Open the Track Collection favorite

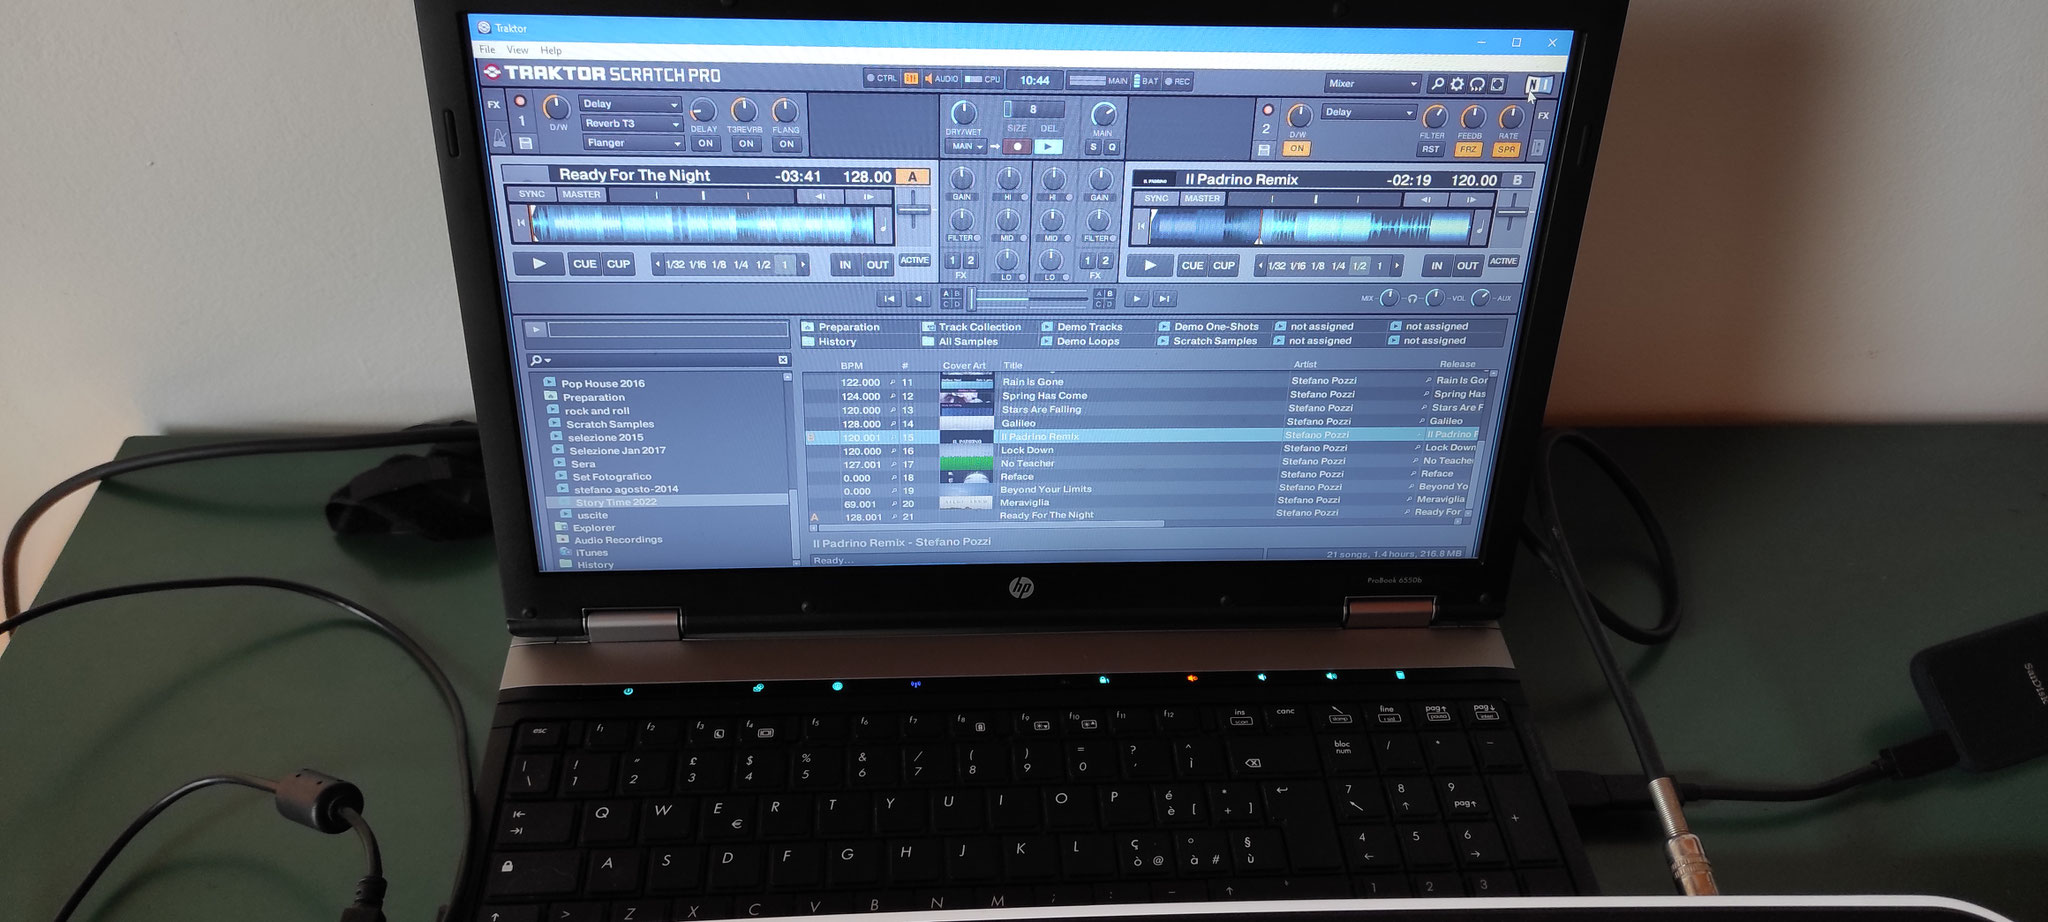pos(980,327)
